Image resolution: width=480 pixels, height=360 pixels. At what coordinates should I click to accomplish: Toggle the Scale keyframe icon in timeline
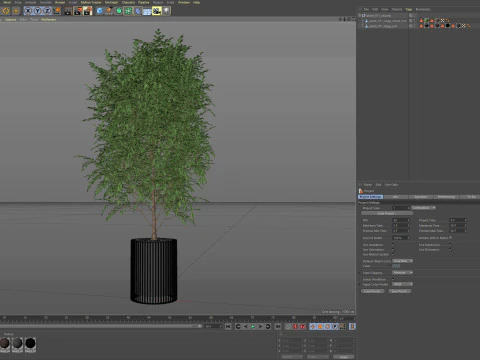click(320, 327)
